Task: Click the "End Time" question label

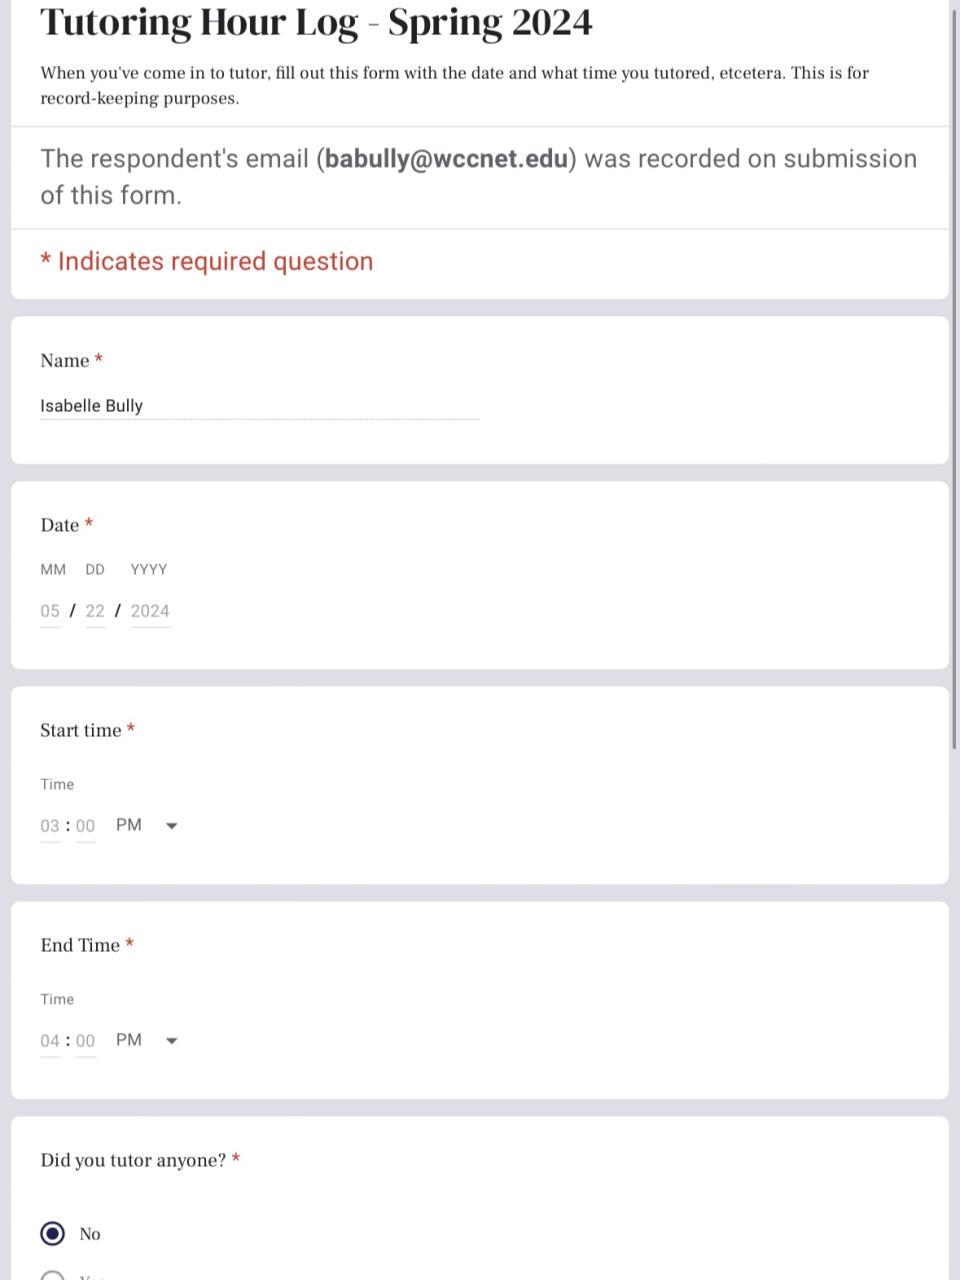Action: (80, 945)
